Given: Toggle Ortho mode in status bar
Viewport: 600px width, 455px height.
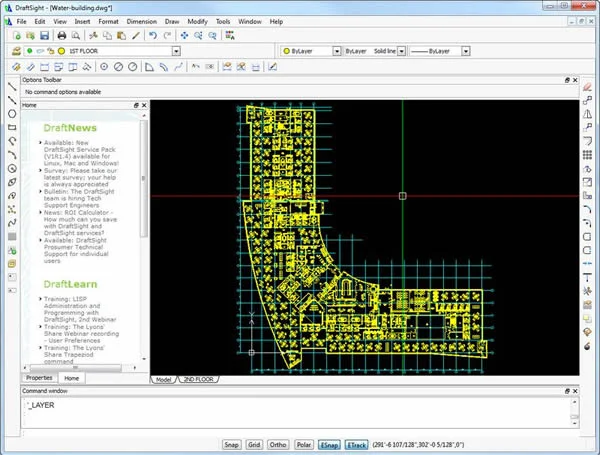Looking at the screenshot, I should [277, 442].
